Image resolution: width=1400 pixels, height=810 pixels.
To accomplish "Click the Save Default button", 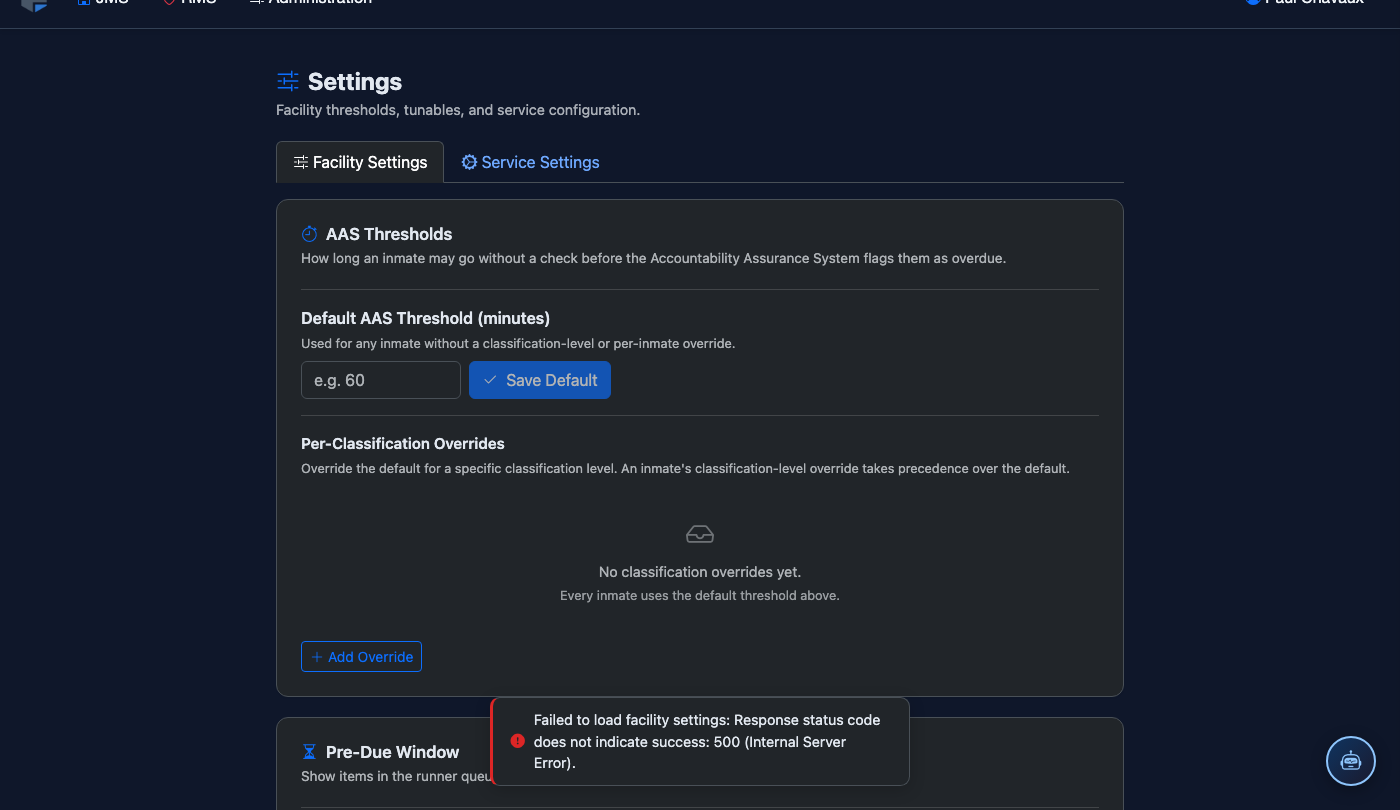I will 540,380.
